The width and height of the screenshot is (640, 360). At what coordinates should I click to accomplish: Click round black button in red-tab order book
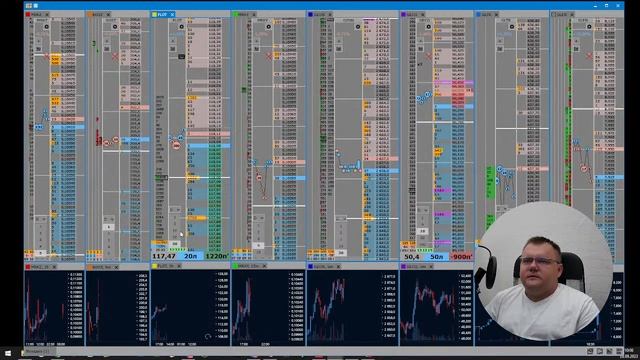coord(47,27)
